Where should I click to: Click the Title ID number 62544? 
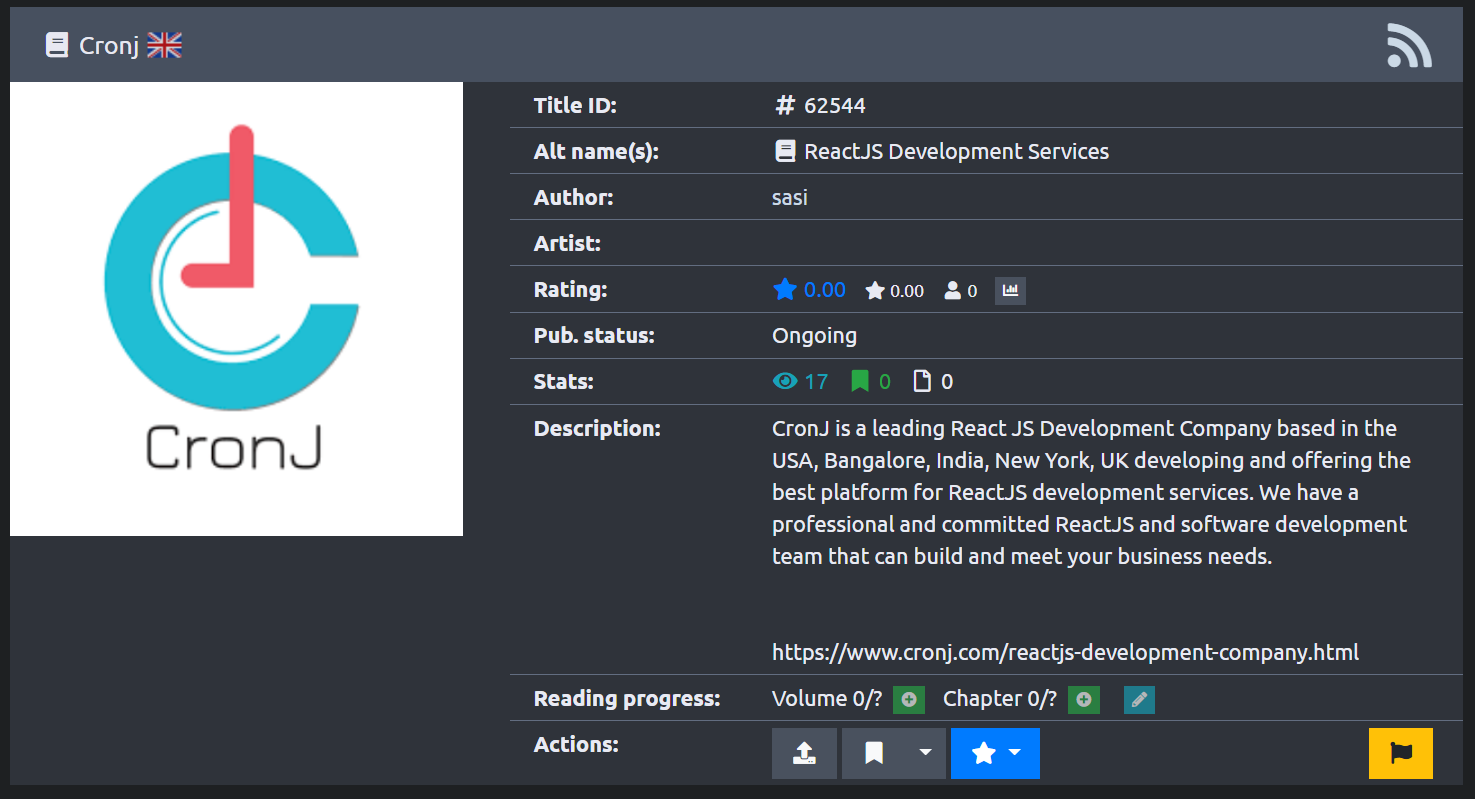(x=834, y=106)
